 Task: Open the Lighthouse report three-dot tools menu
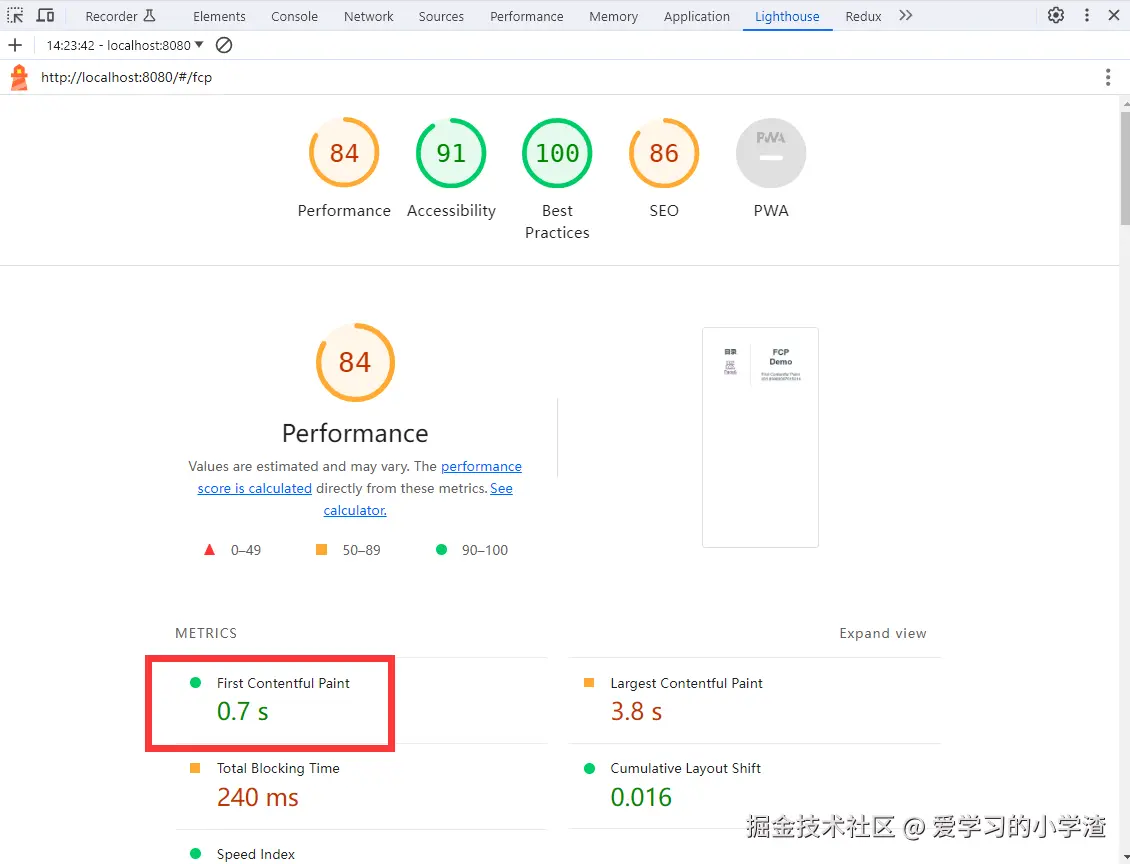pyautogui.click(x=1108, y=77)
